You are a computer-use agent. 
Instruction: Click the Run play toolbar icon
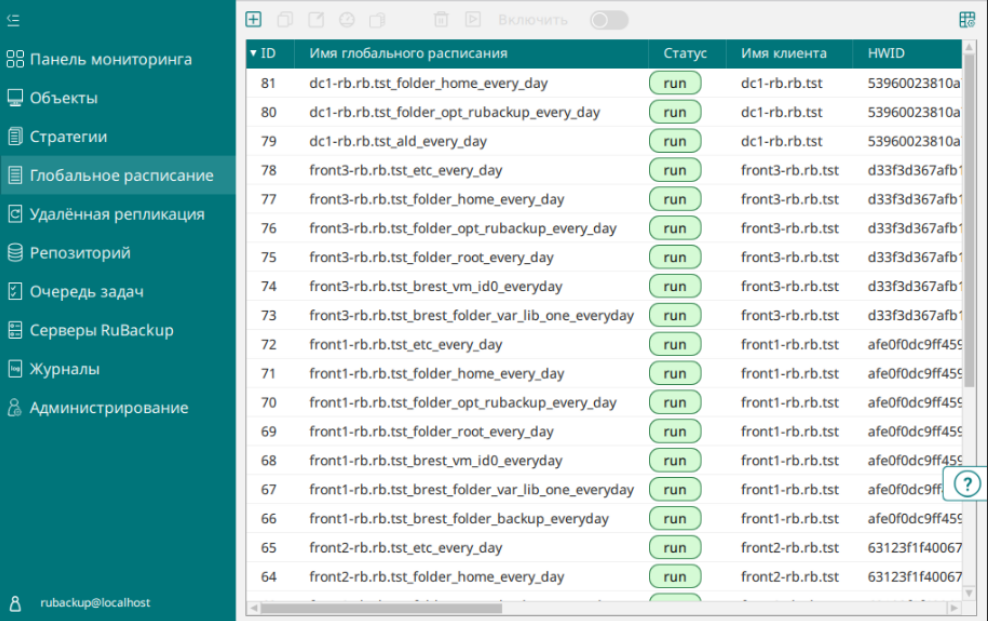tap(473, 20)
